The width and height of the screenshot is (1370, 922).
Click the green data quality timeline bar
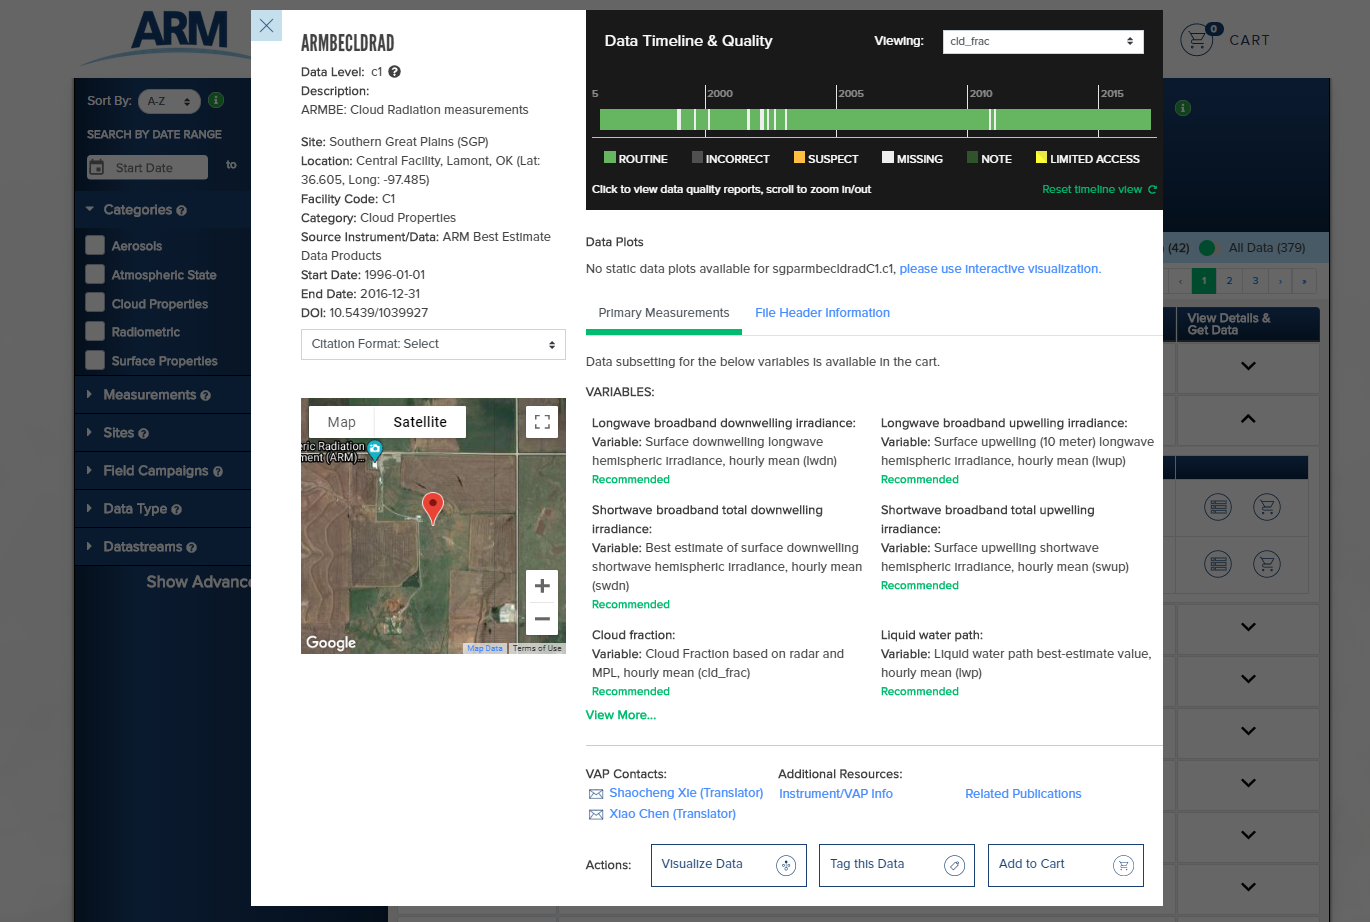click(x=875, y=120)
